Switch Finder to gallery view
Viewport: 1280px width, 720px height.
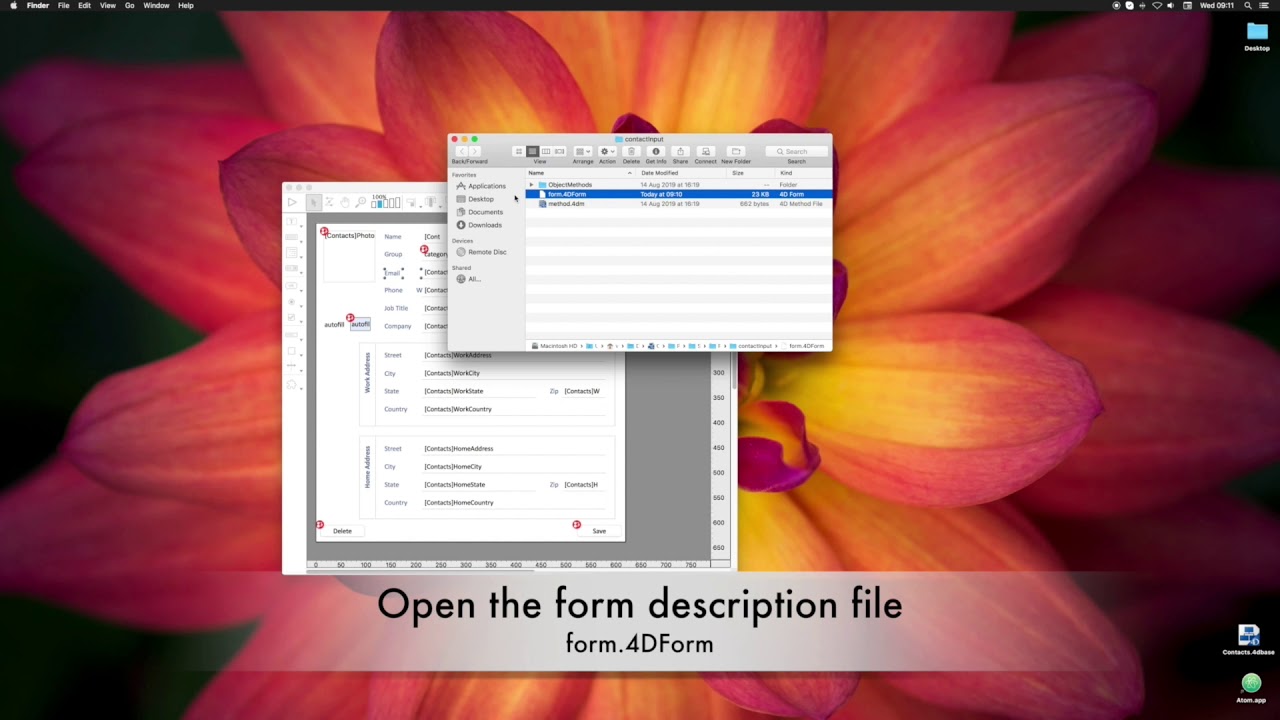point(560,151)
